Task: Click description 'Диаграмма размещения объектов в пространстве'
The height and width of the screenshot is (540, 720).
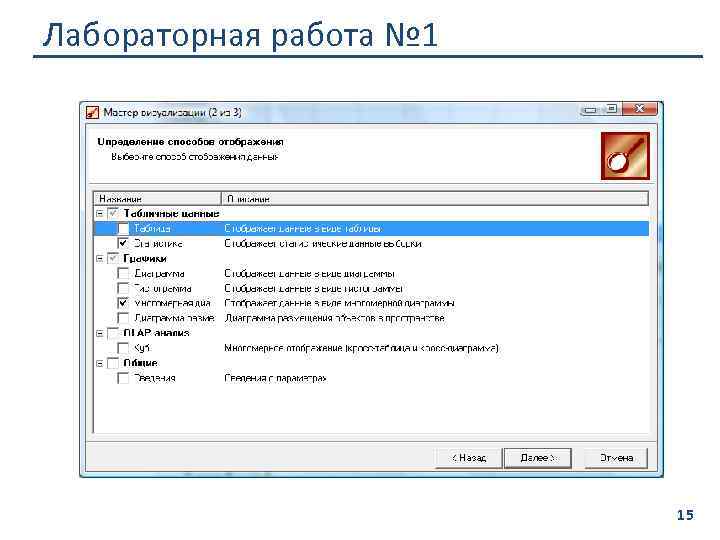Action: 334,318
